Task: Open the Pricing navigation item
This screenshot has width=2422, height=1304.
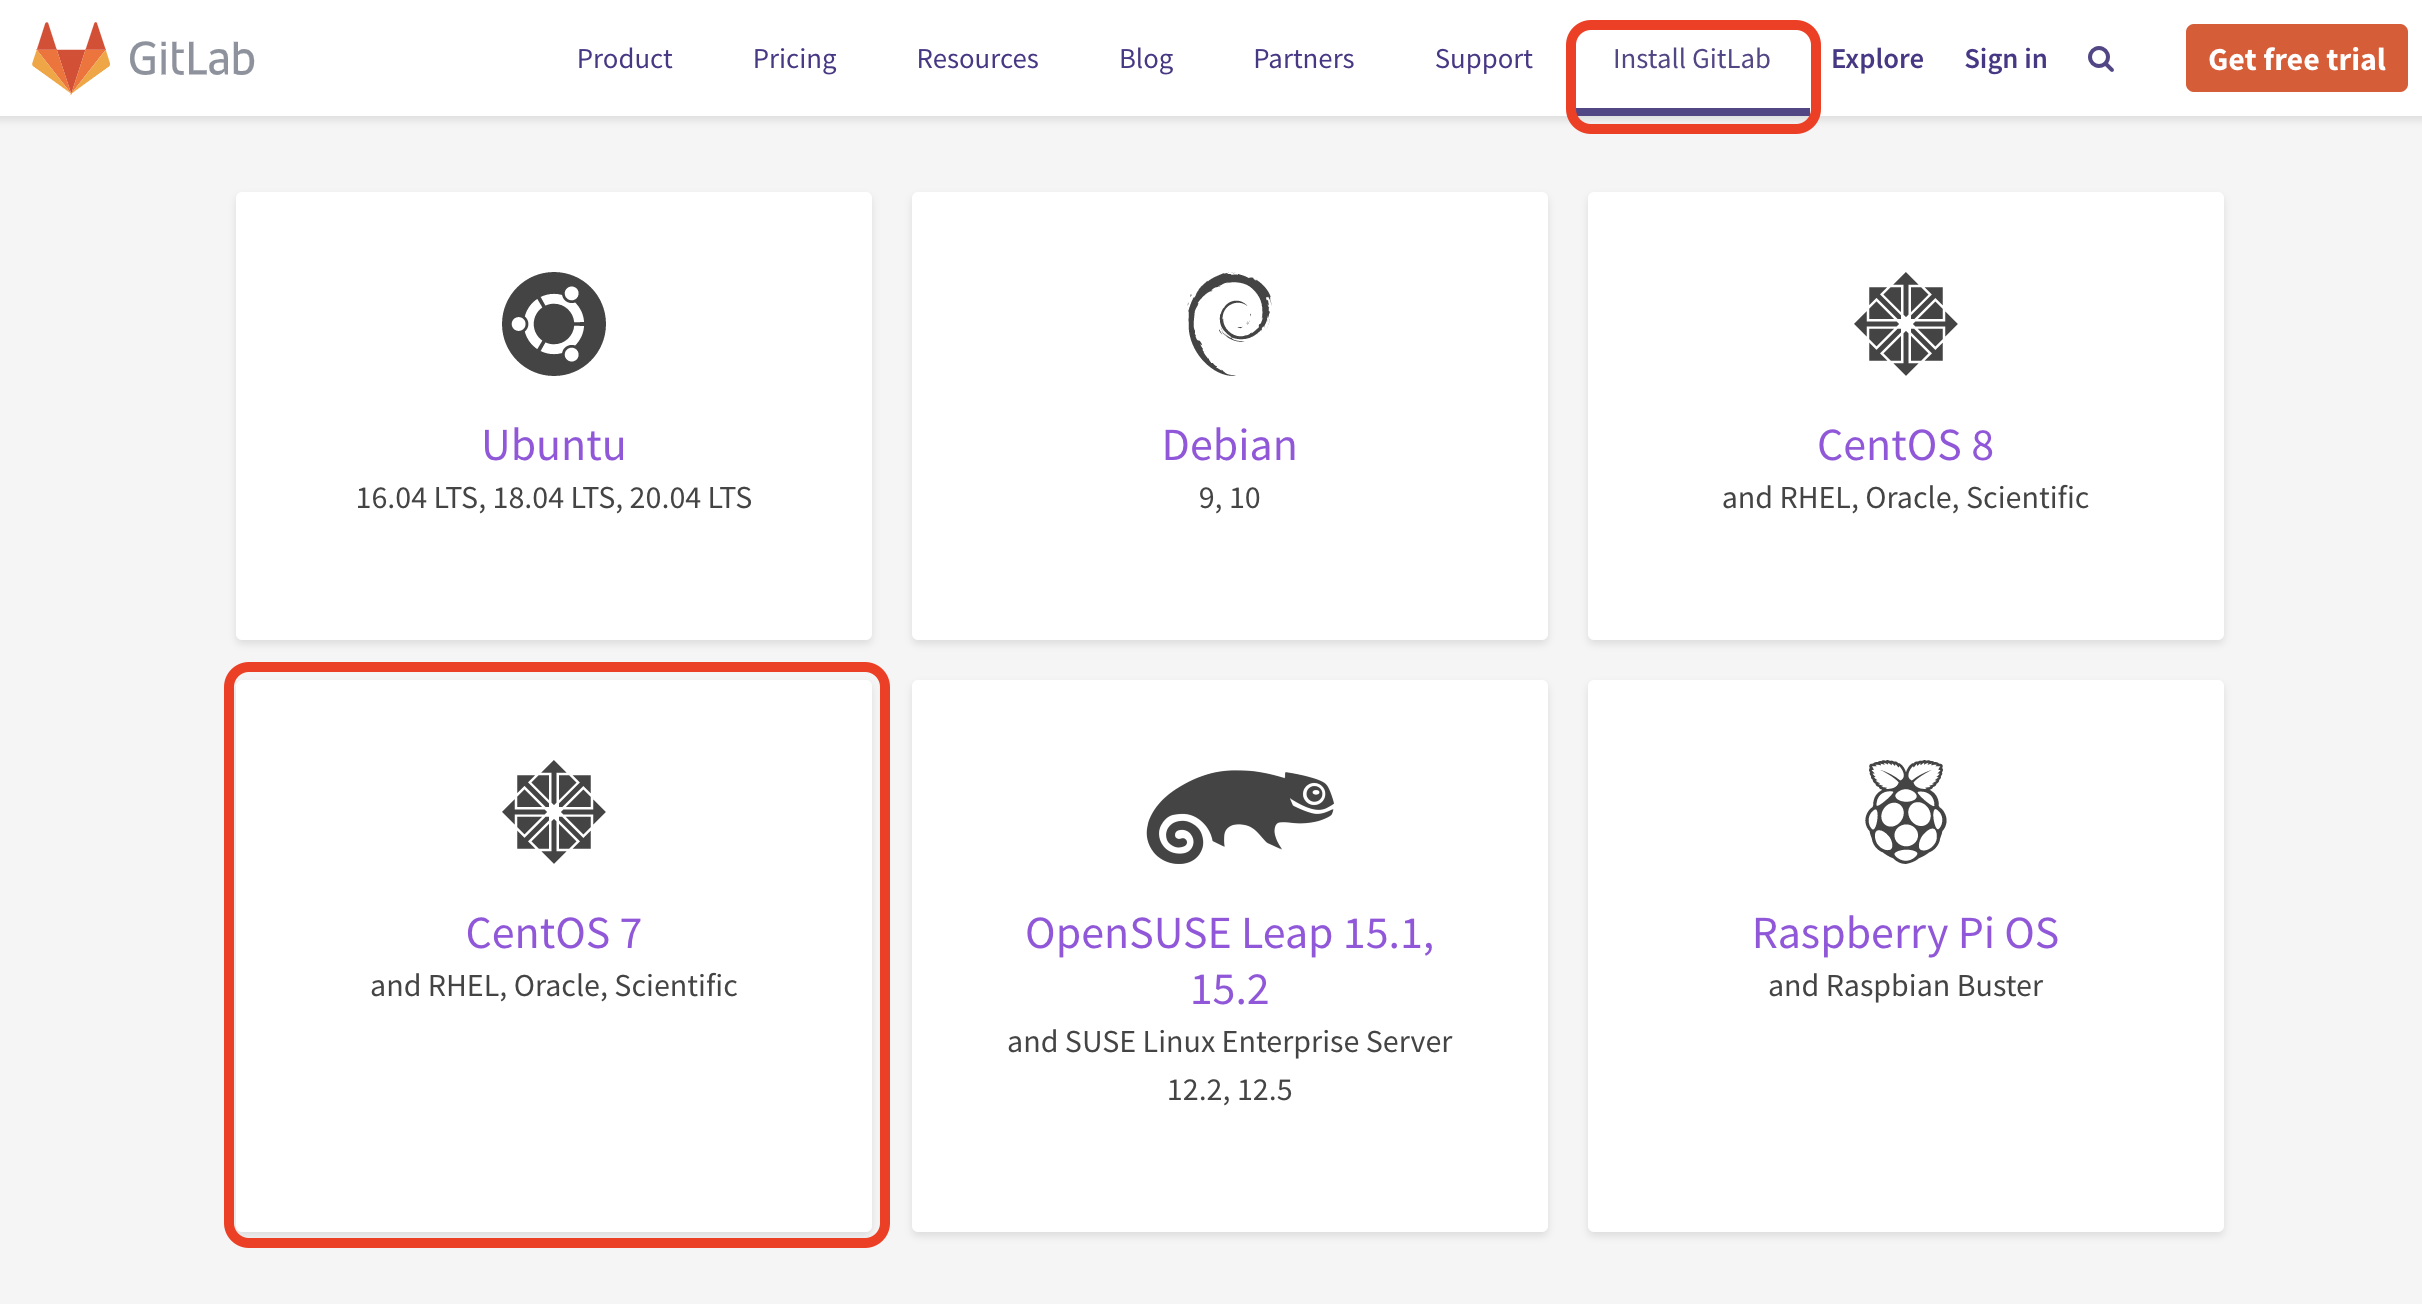Action: [794, 59]
